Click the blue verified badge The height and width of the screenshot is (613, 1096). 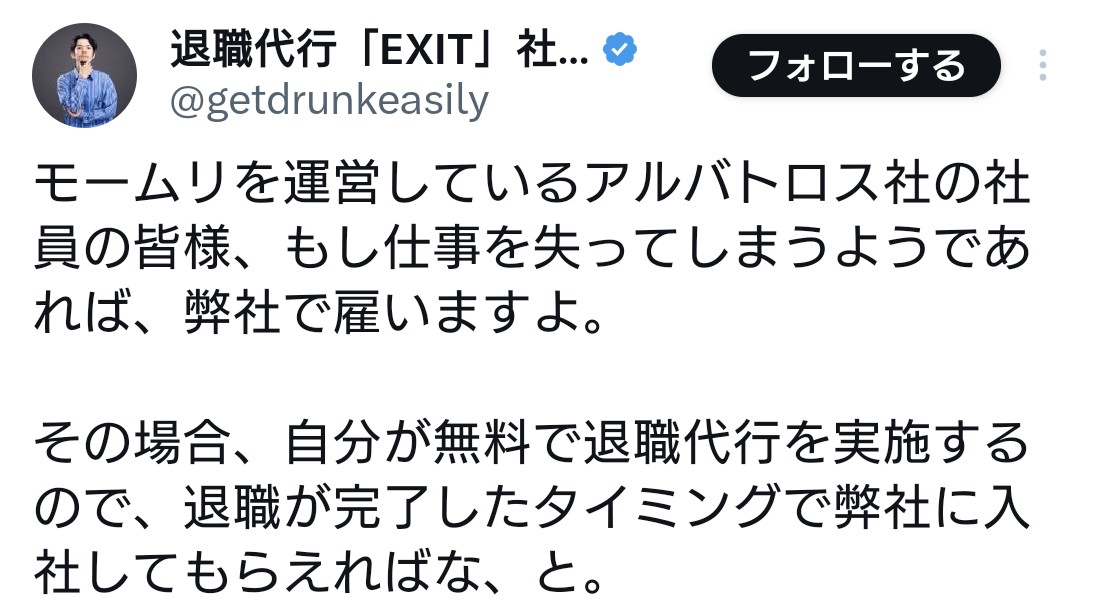tap(620, 48)
